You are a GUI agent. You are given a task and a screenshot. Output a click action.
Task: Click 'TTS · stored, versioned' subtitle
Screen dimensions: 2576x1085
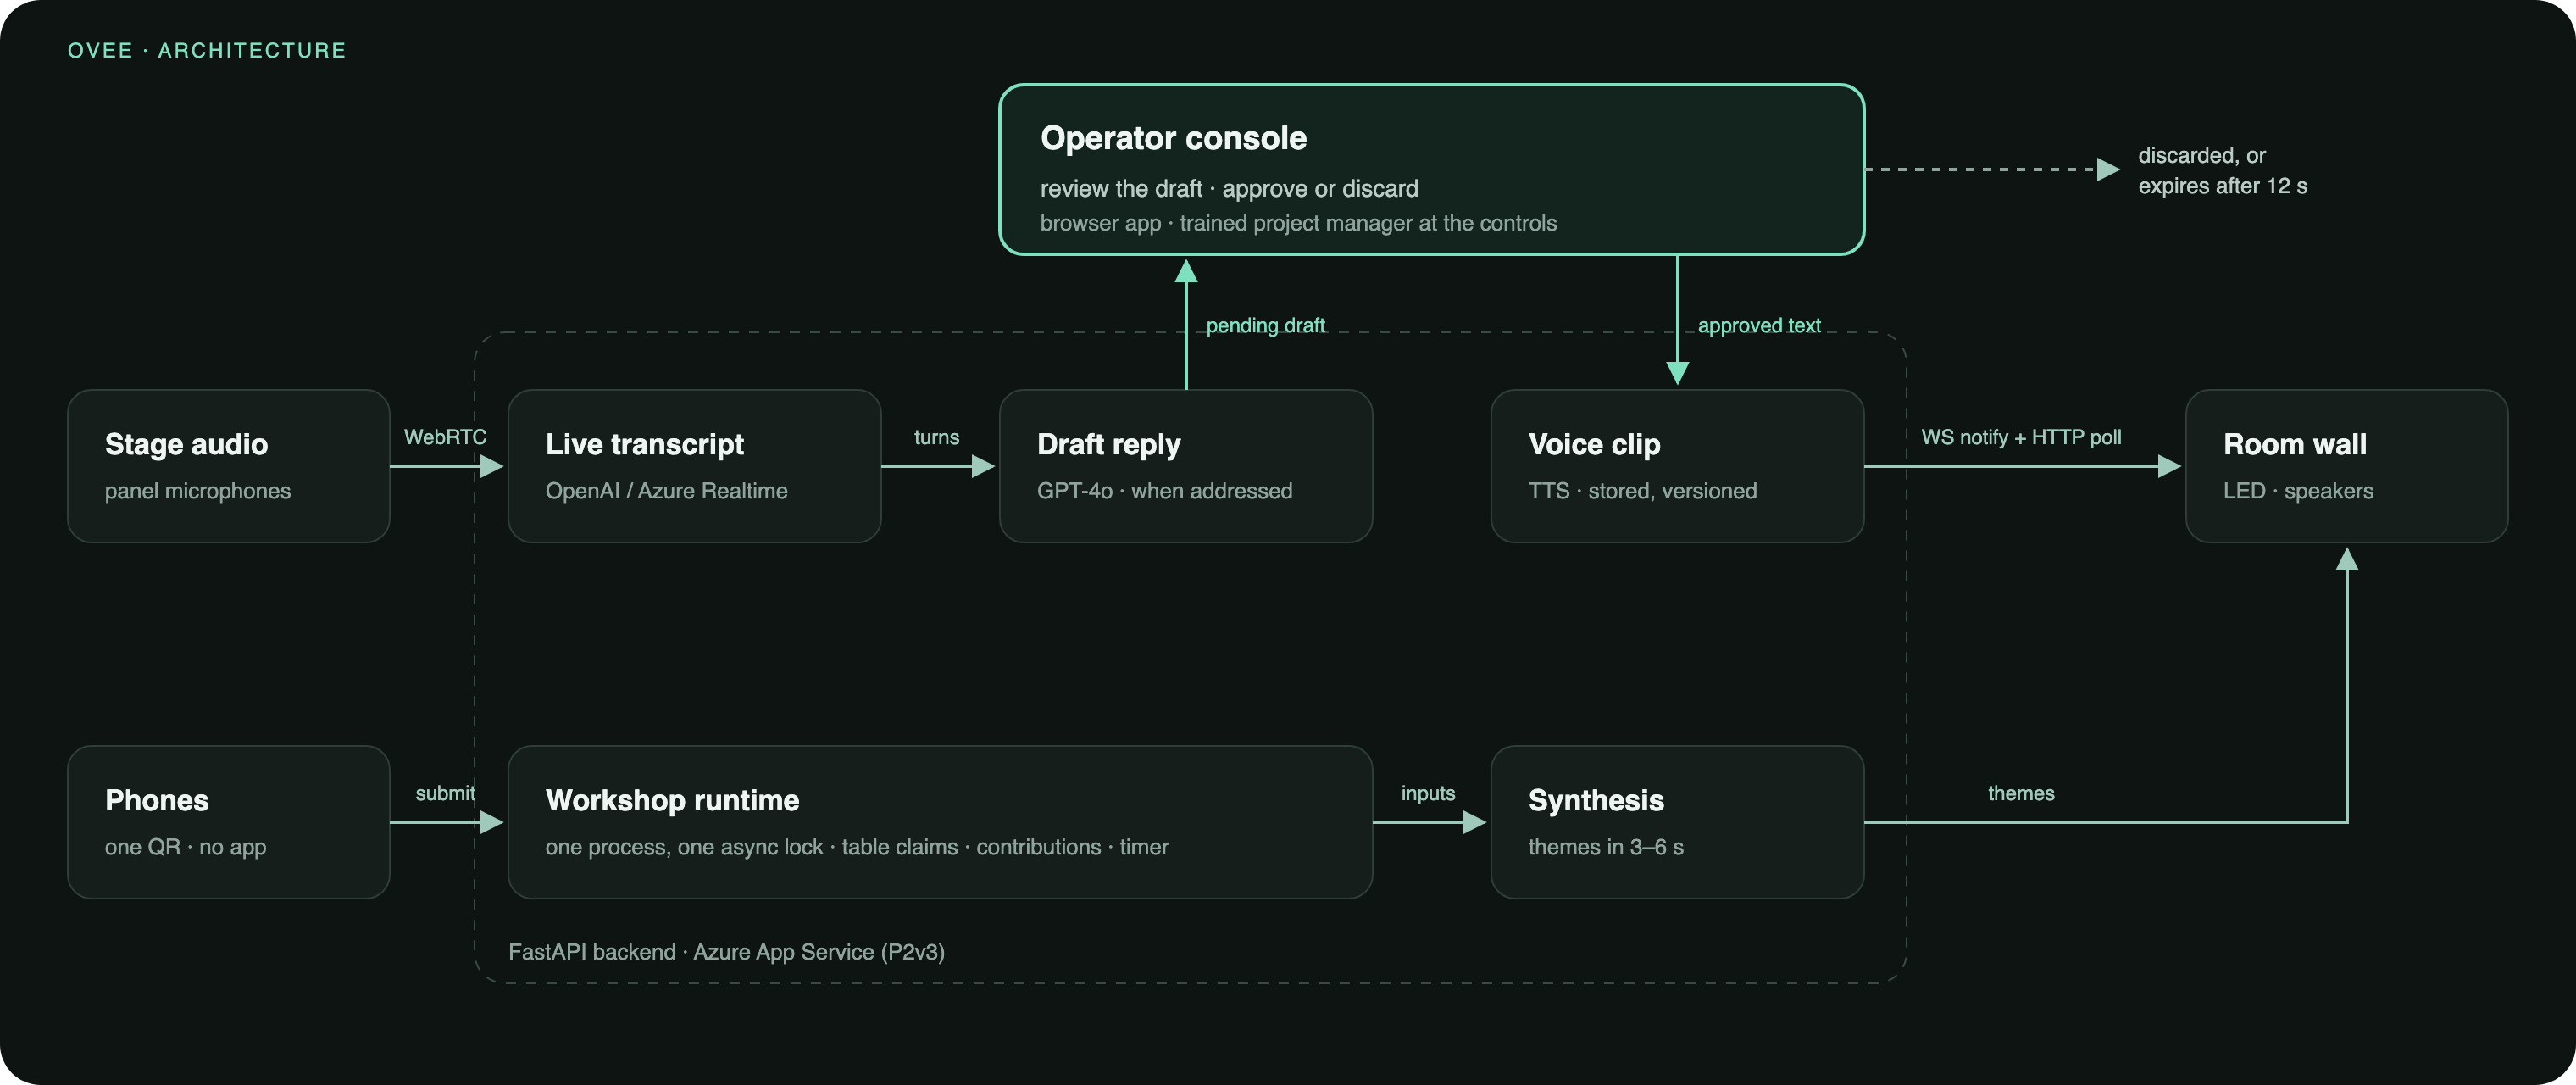click(1642, 491)
